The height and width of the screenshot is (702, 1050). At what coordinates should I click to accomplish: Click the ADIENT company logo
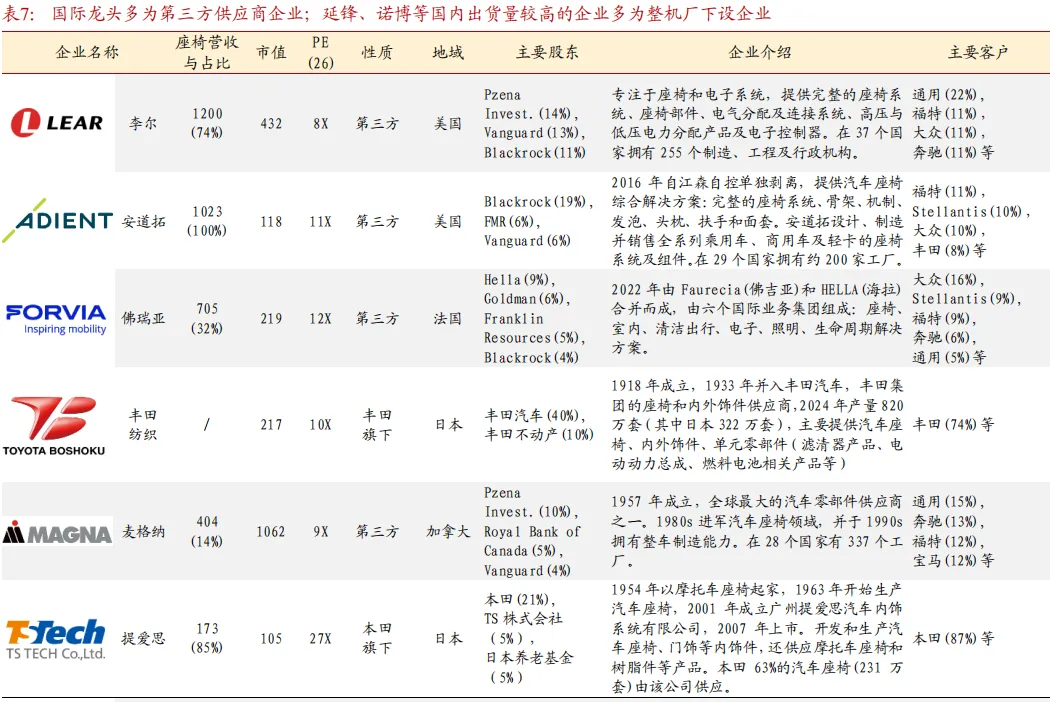pos(58,220)
